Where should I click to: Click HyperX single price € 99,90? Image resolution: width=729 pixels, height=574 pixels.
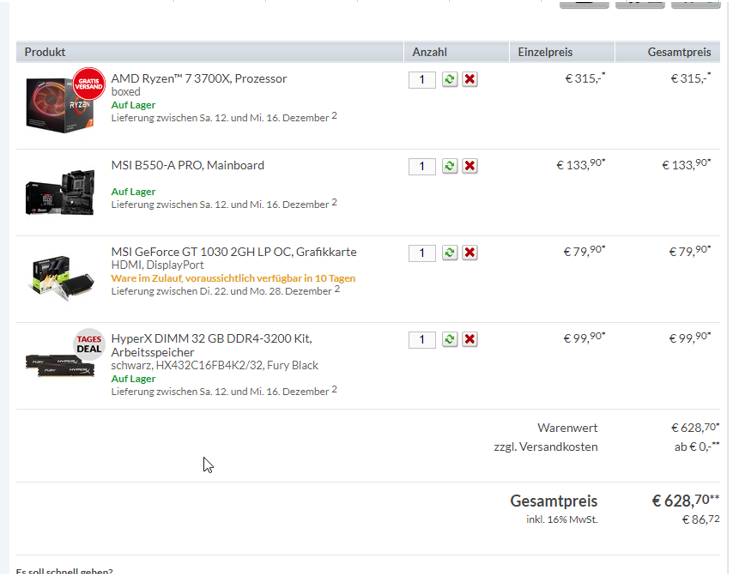584,338
